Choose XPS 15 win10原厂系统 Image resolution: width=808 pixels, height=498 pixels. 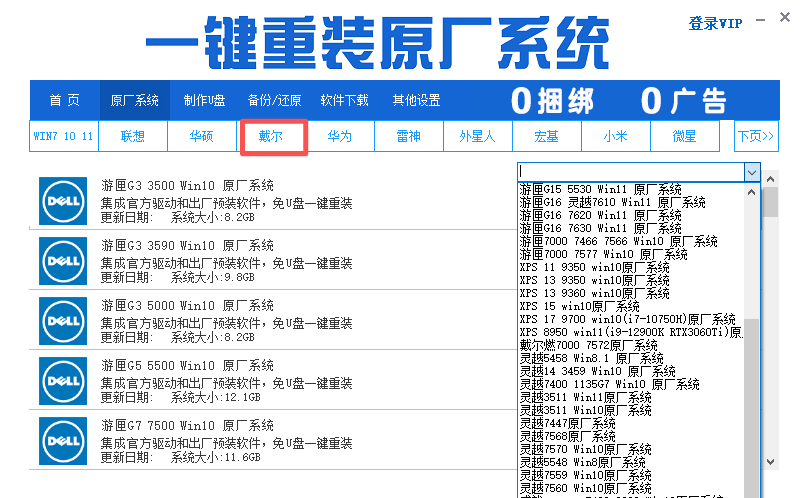(x=579, y=306)
